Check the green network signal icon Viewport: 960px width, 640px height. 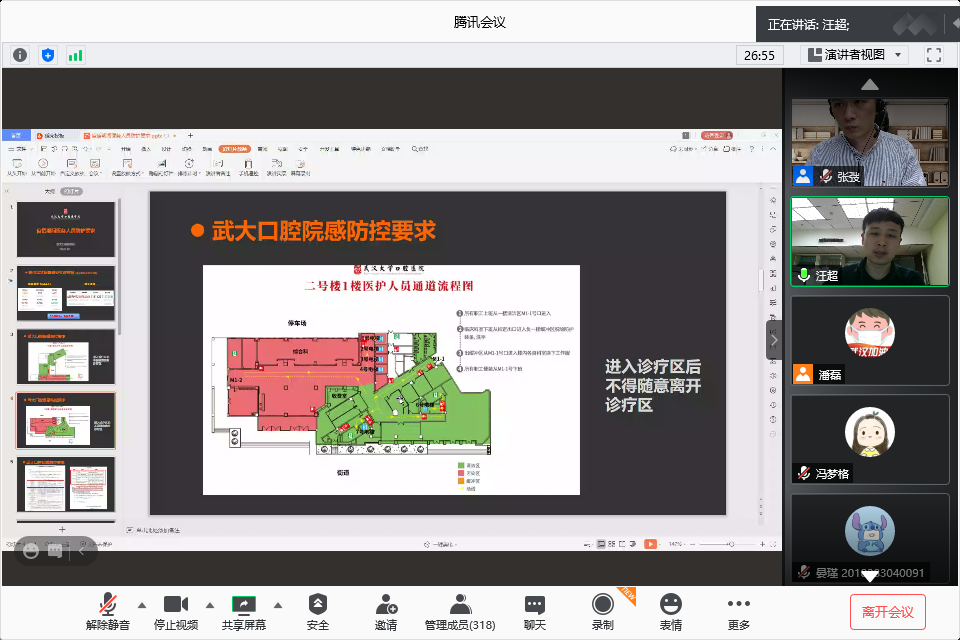tap(75, 55)
